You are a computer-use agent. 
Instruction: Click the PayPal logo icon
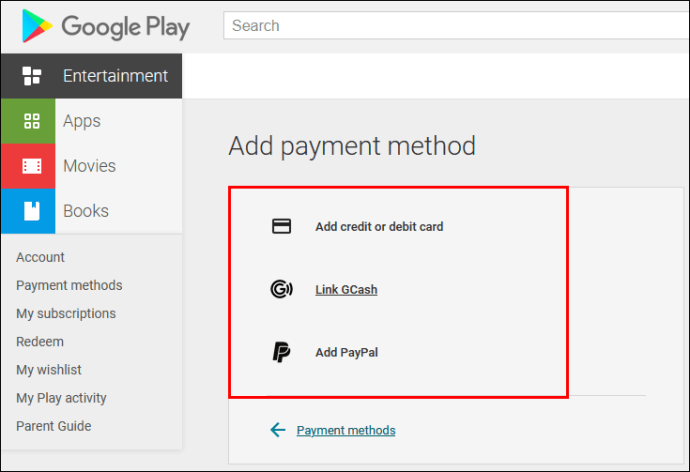[281, 352]
